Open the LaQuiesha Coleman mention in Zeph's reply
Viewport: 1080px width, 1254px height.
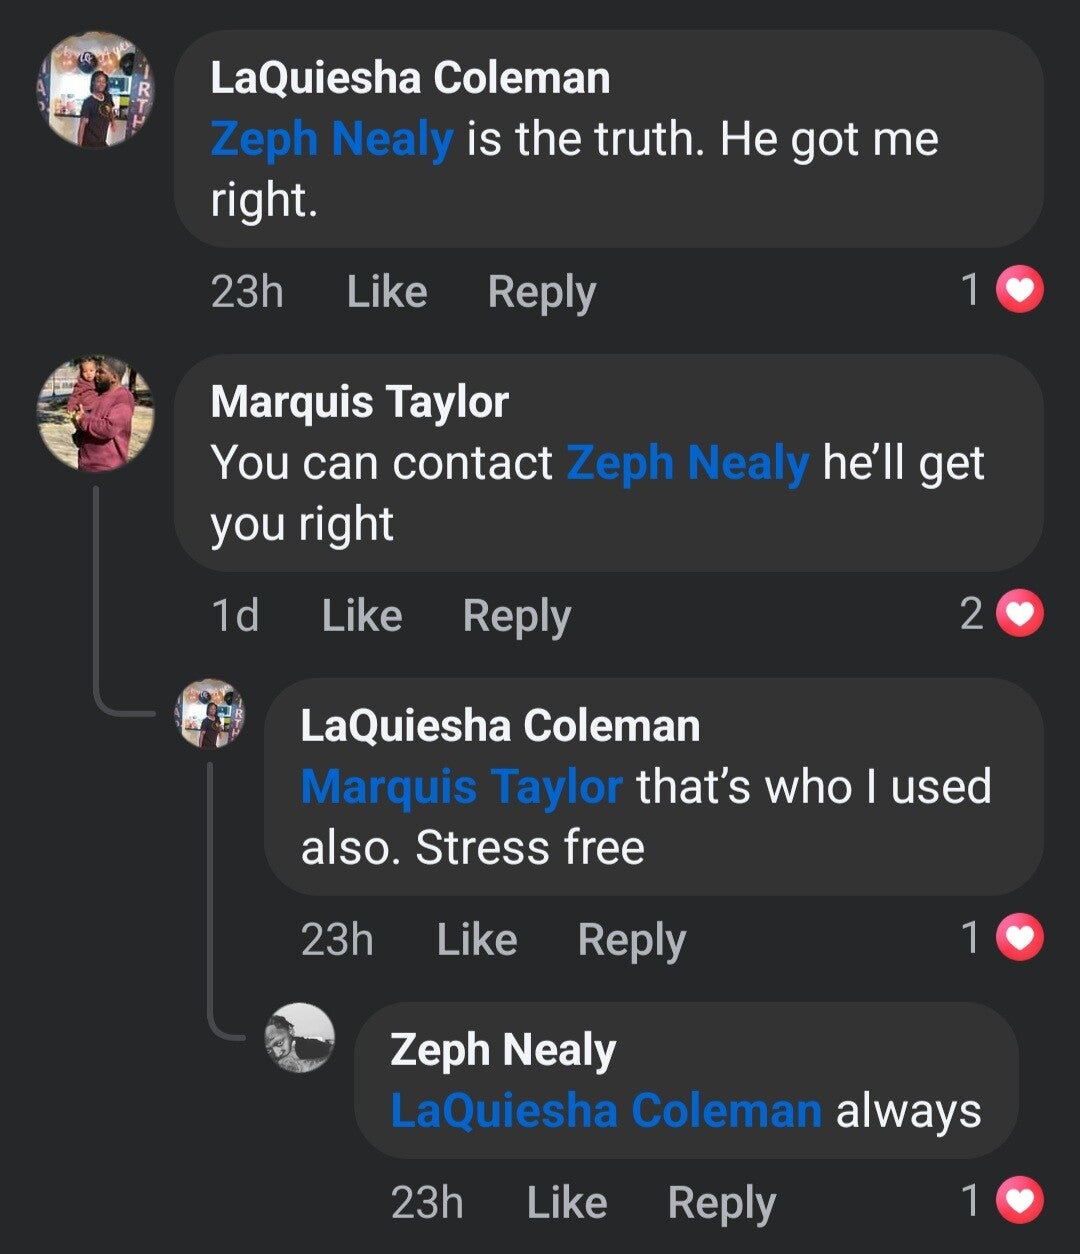coord(606,1111)
